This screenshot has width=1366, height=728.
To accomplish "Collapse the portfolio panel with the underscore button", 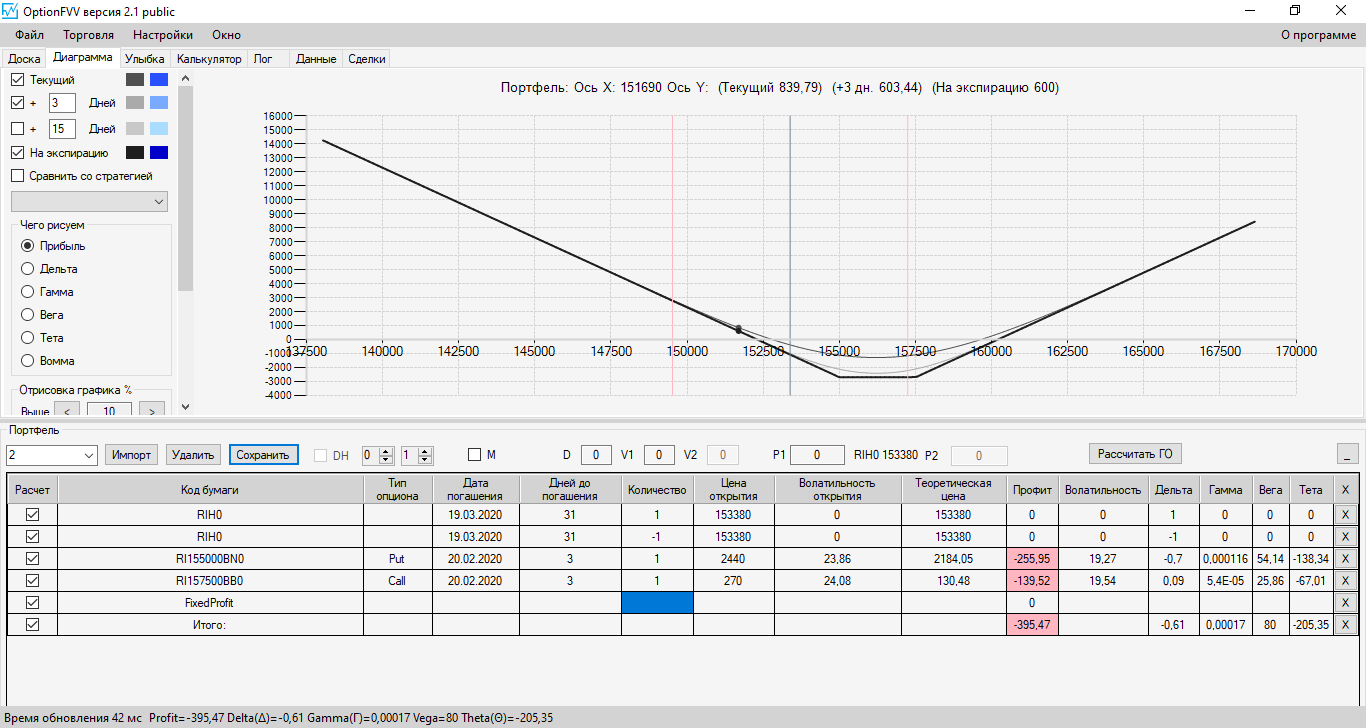I will [x=1347, y=454].
